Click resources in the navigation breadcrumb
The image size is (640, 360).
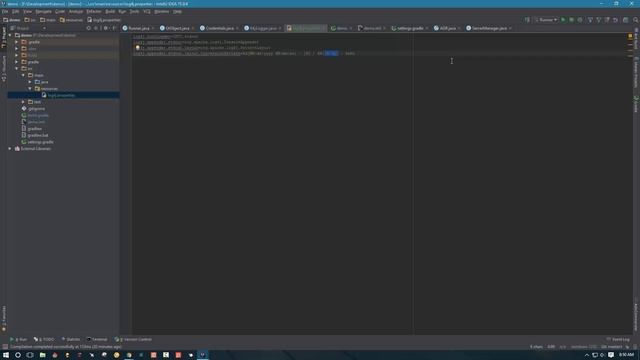pyautogui.click(x=72, y=20)
